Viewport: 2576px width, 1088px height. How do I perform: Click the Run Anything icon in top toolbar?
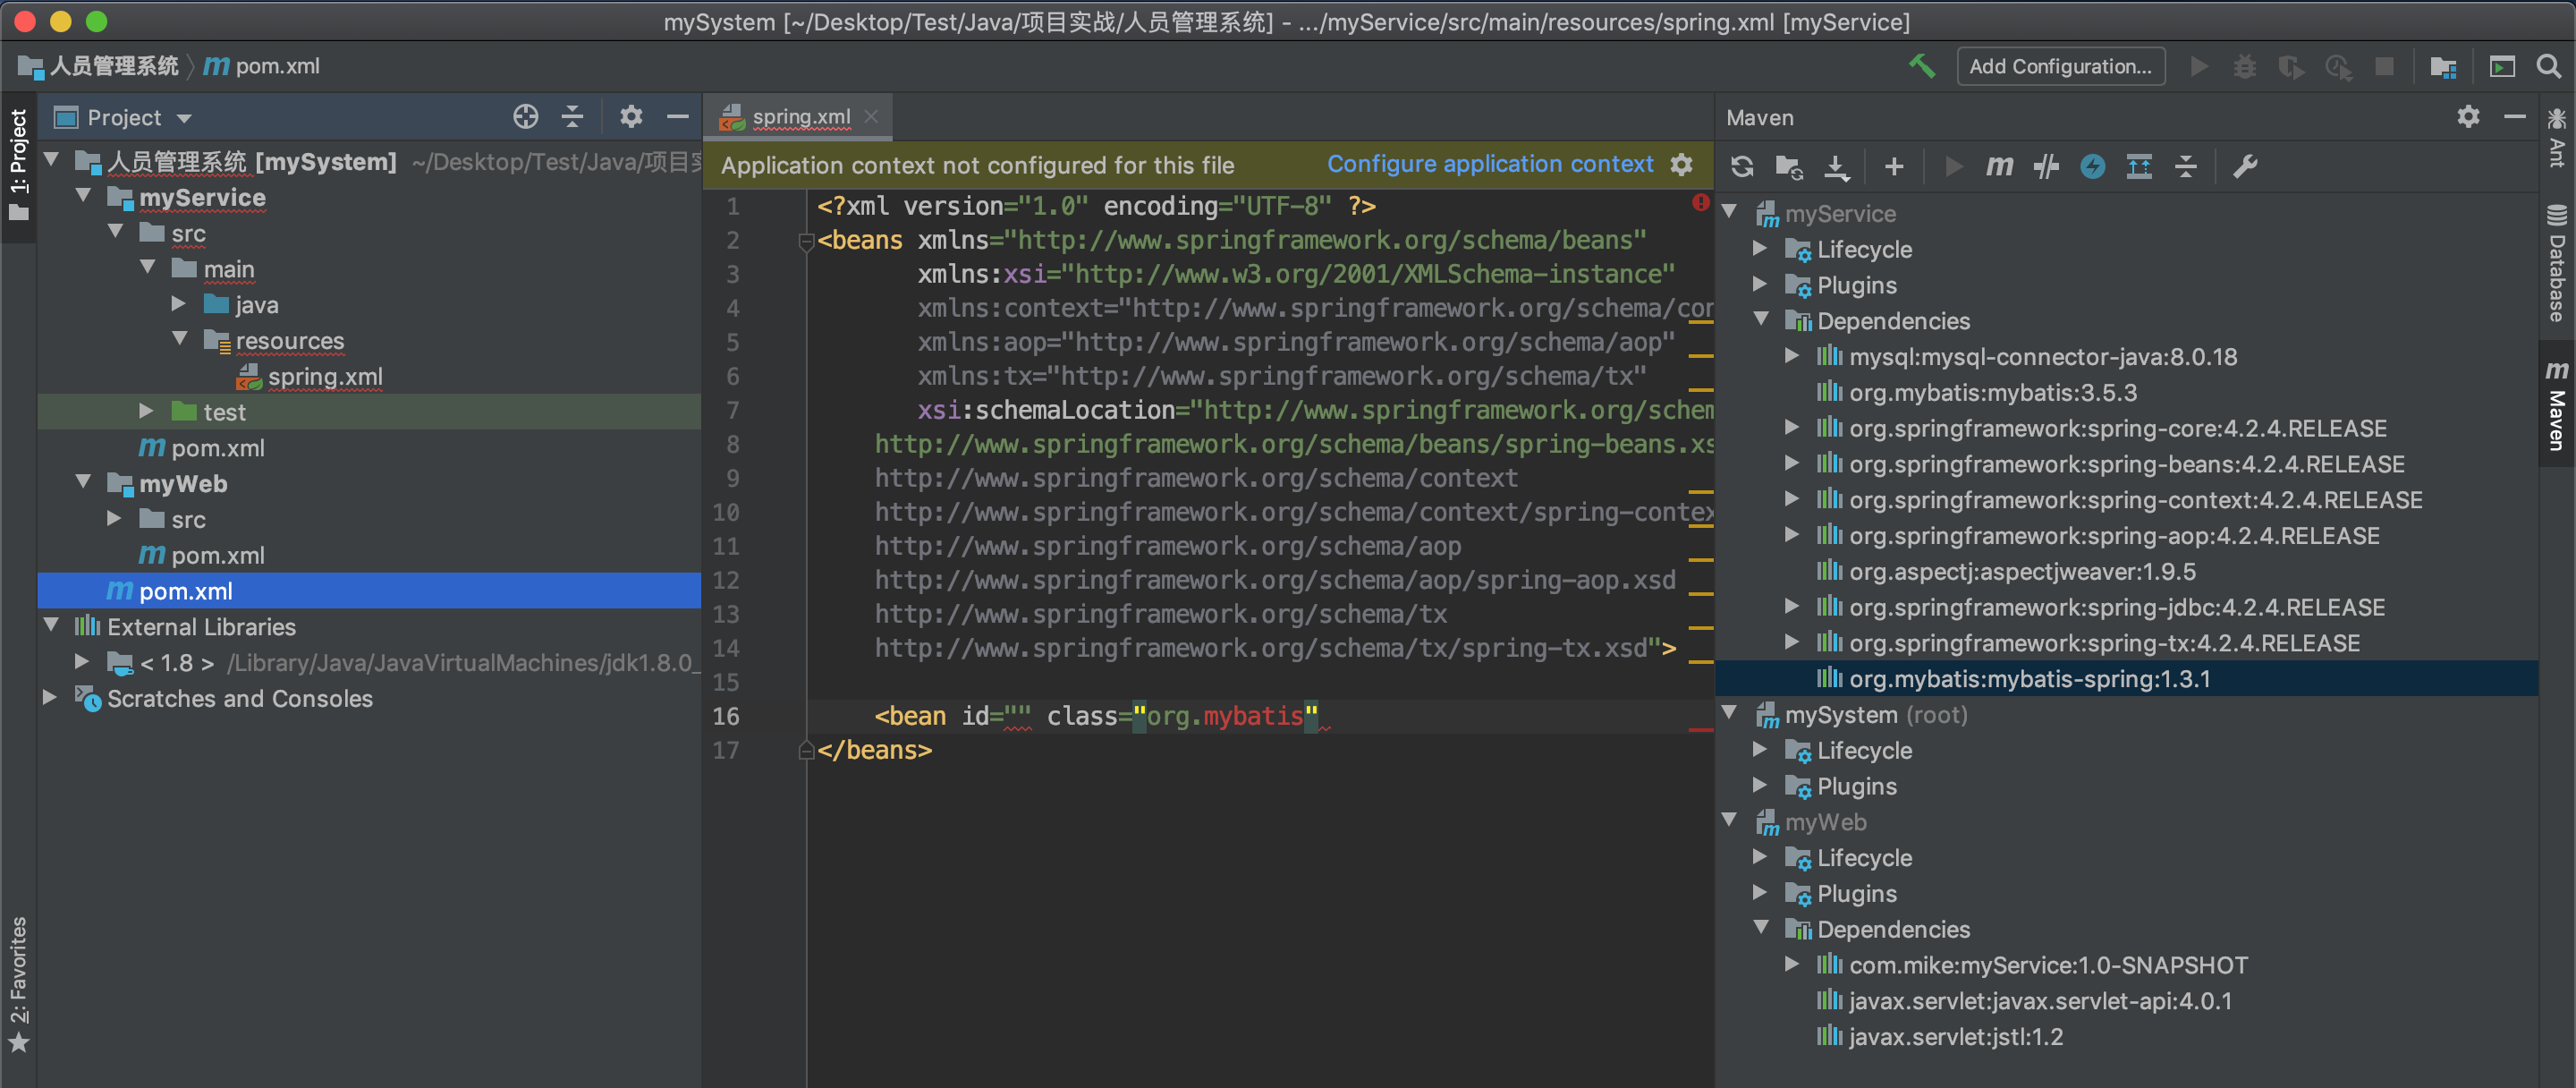click(x=2502, y=66)
